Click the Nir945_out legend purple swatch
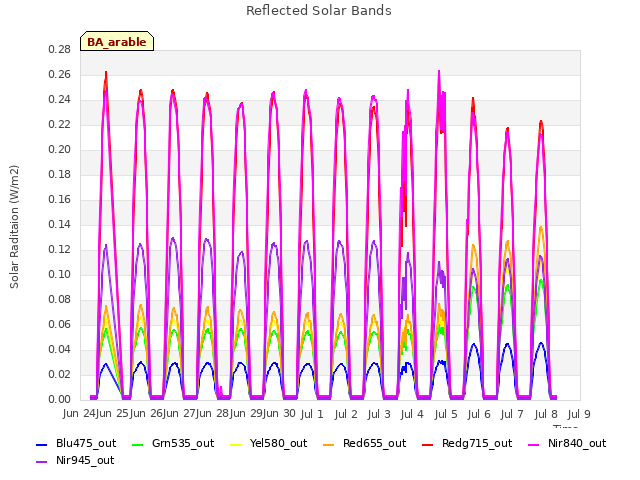 pyautogui.click(x=42, y=462)
